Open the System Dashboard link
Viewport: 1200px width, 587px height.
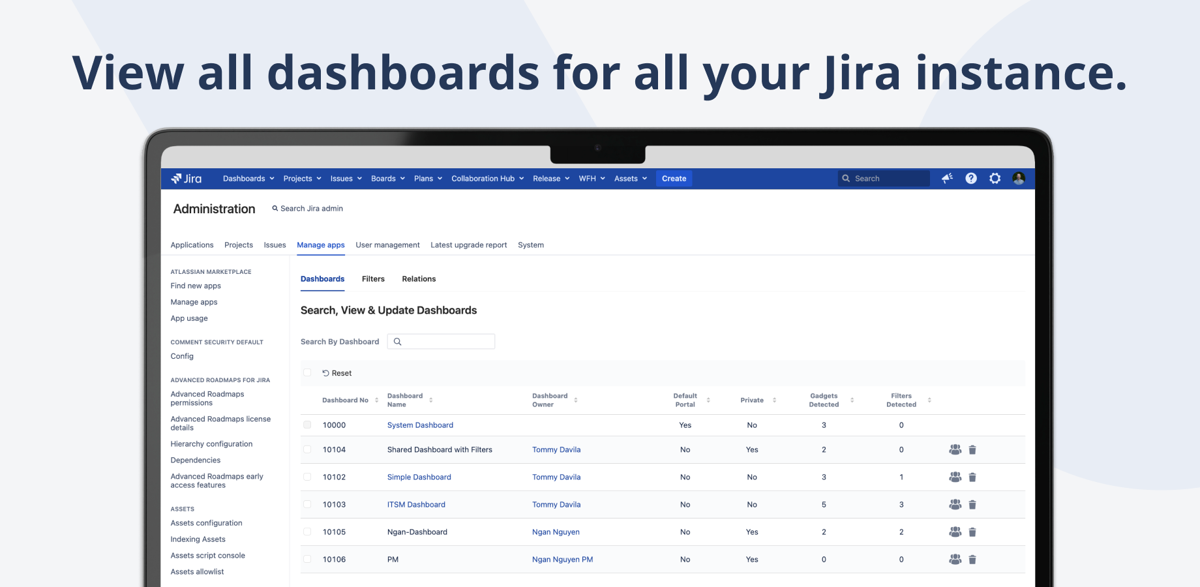420,425
